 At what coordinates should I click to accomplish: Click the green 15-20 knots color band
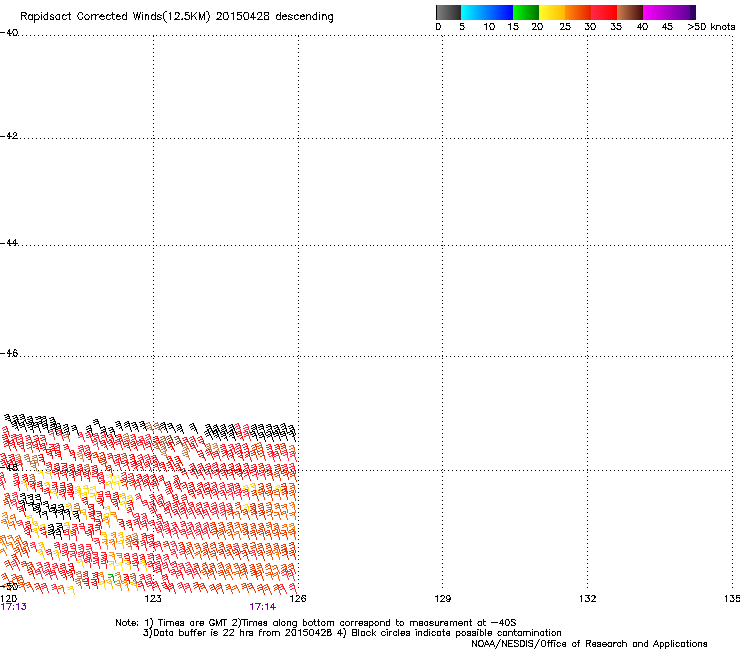pos(526,12)
